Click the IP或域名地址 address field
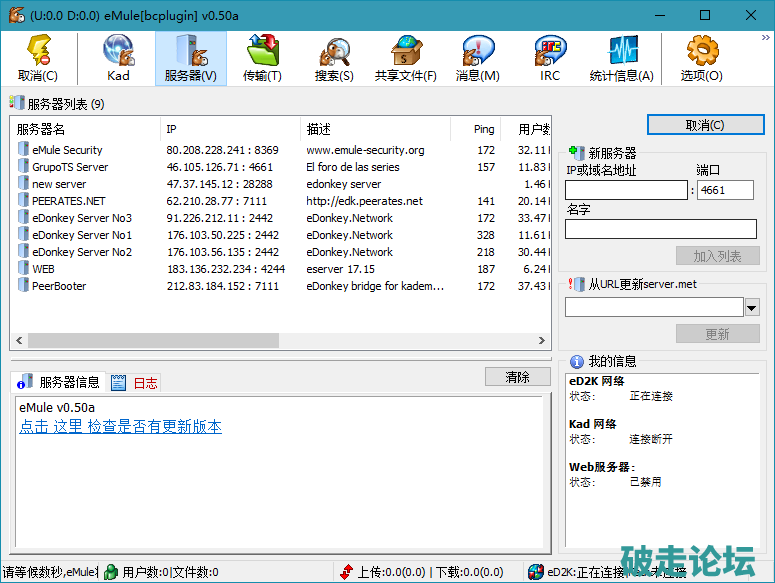 (x=626, y=190)
